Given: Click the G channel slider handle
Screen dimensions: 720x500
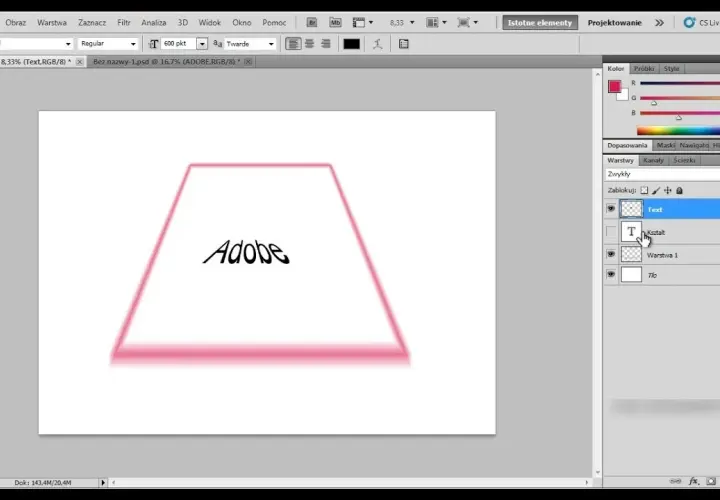Looking at the screenshot, I should 654,103.
